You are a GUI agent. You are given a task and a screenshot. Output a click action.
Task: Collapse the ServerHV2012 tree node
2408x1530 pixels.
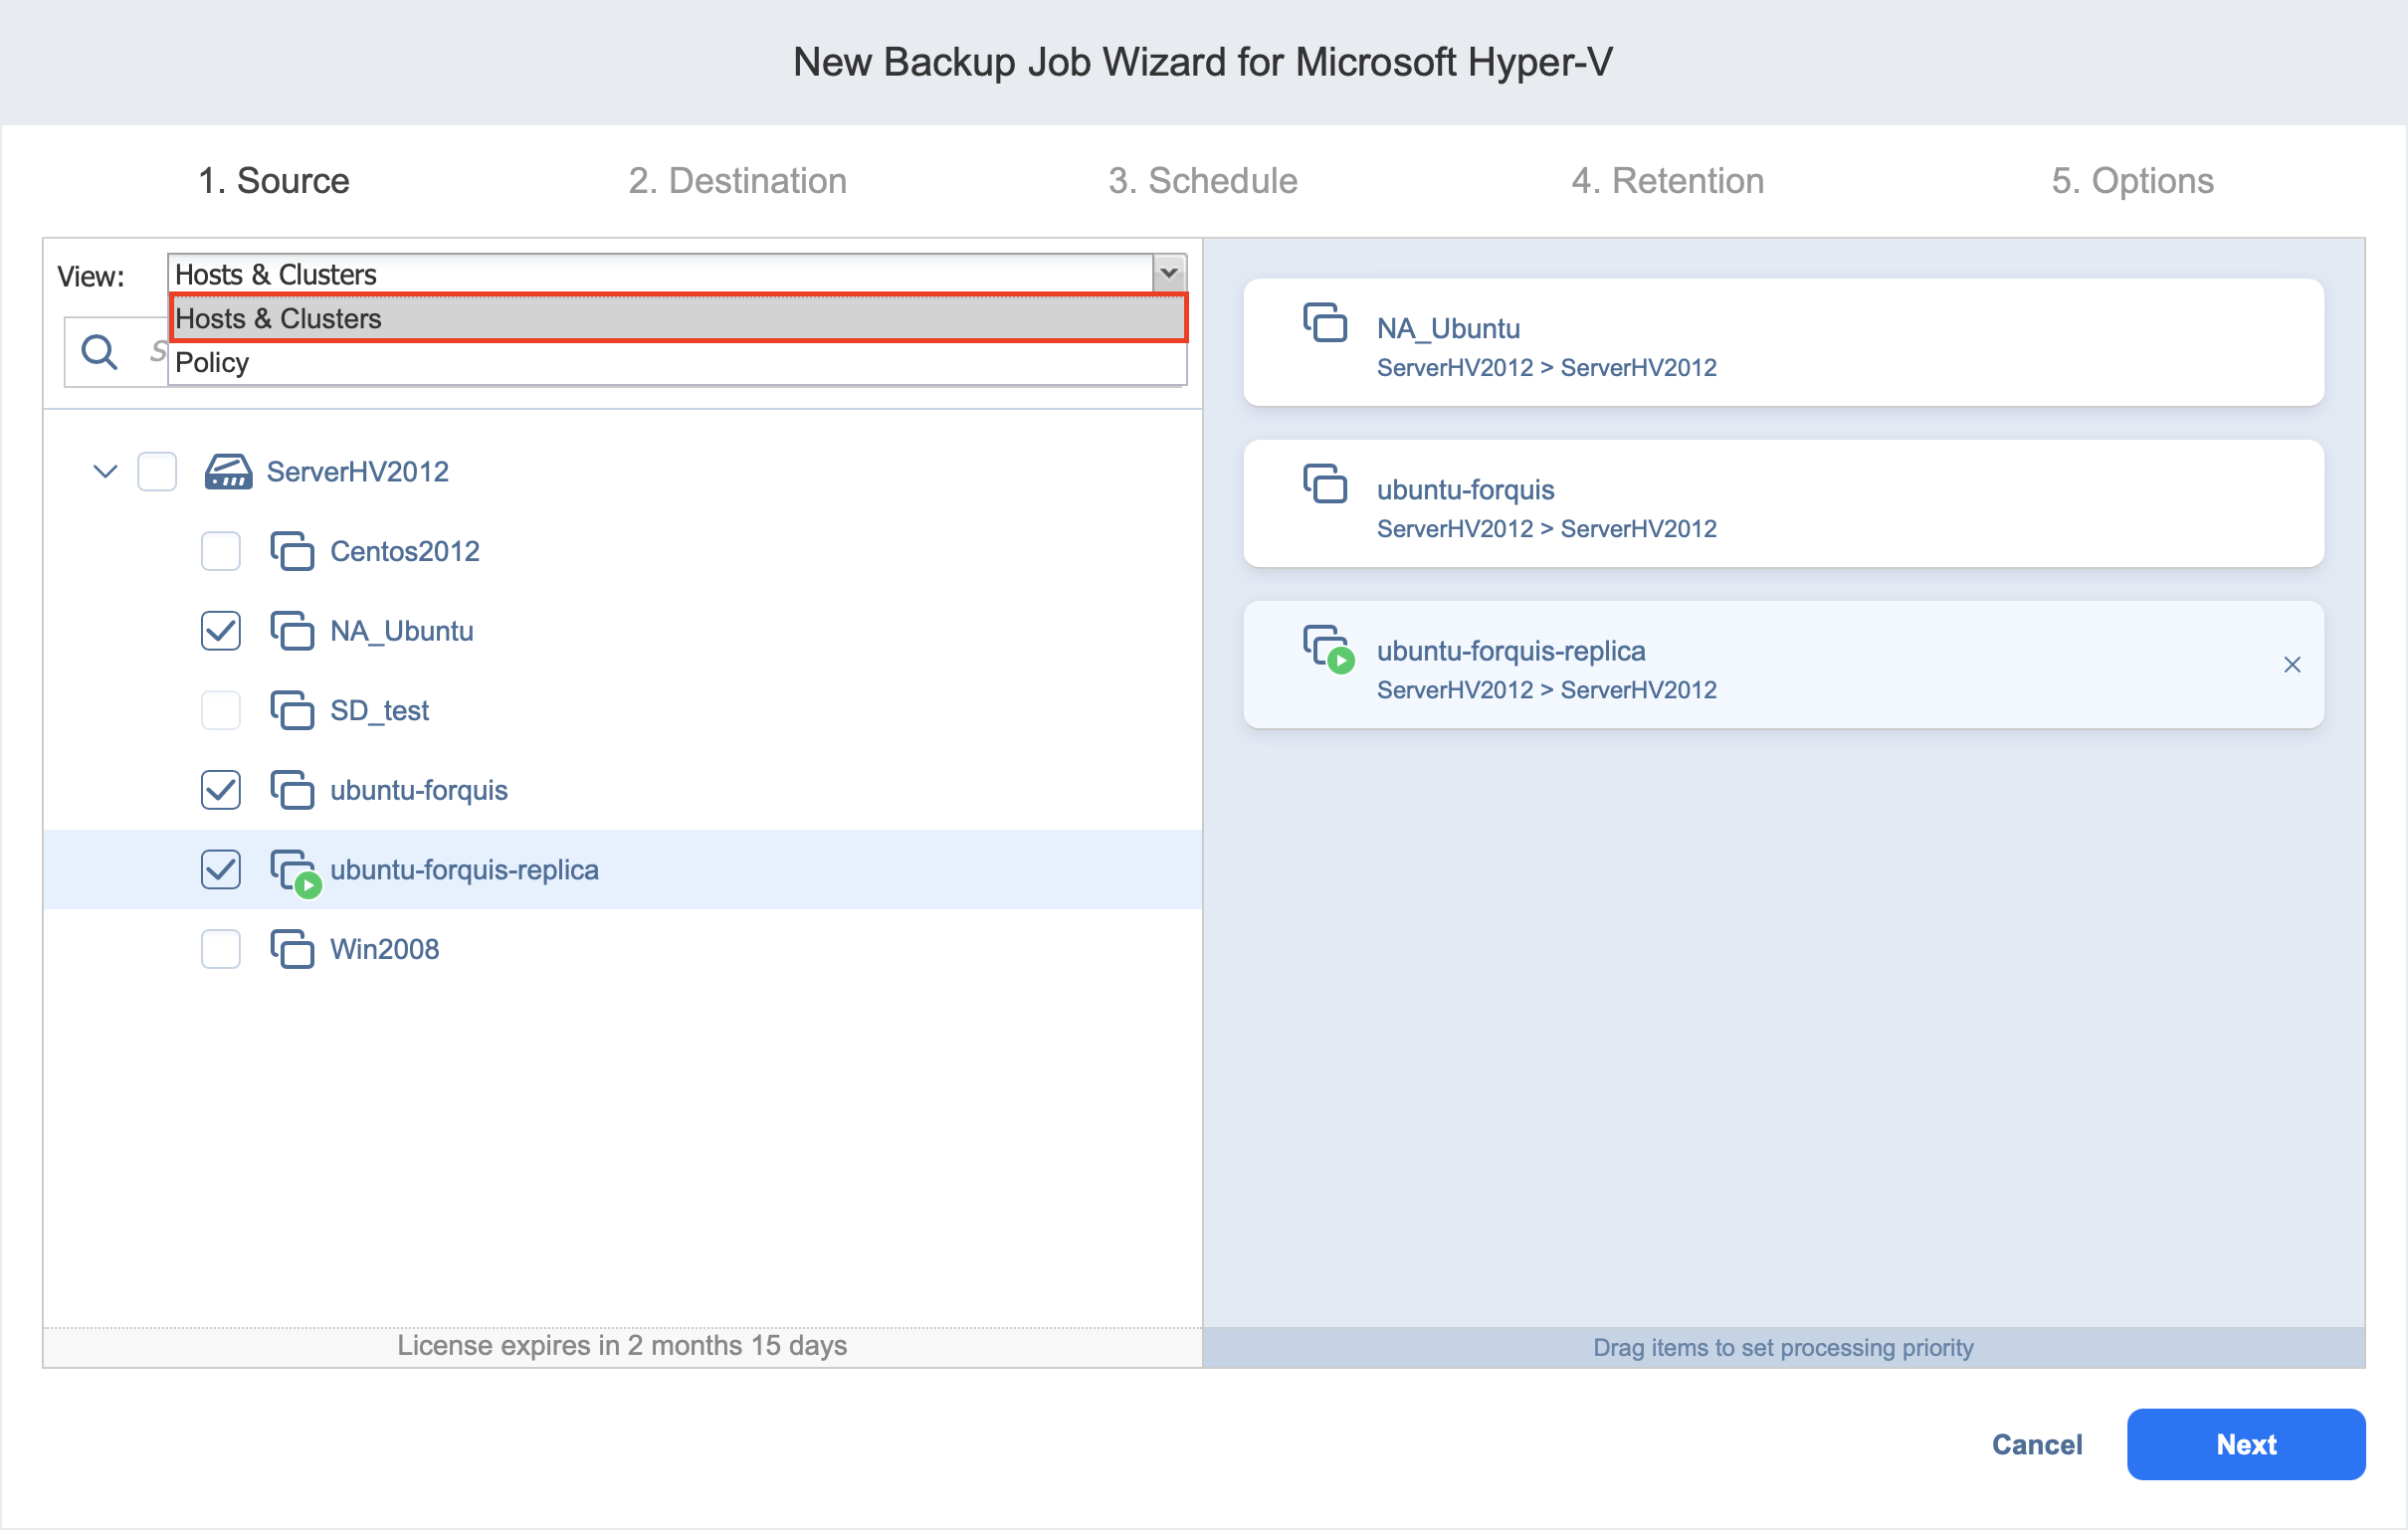(105, 471)
